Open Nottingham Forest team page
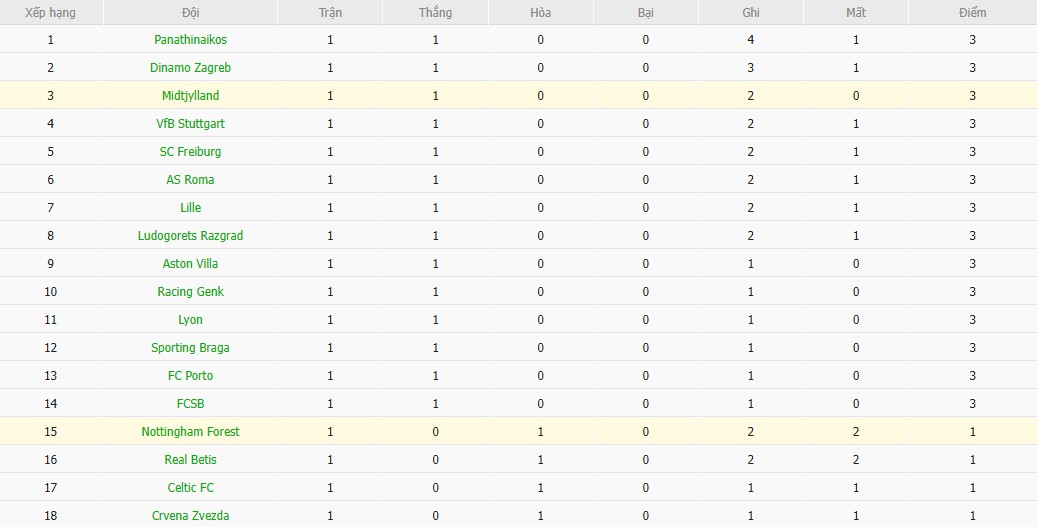Image resolution: width=1037 pixels, height=527 pixels. [190, 432]
